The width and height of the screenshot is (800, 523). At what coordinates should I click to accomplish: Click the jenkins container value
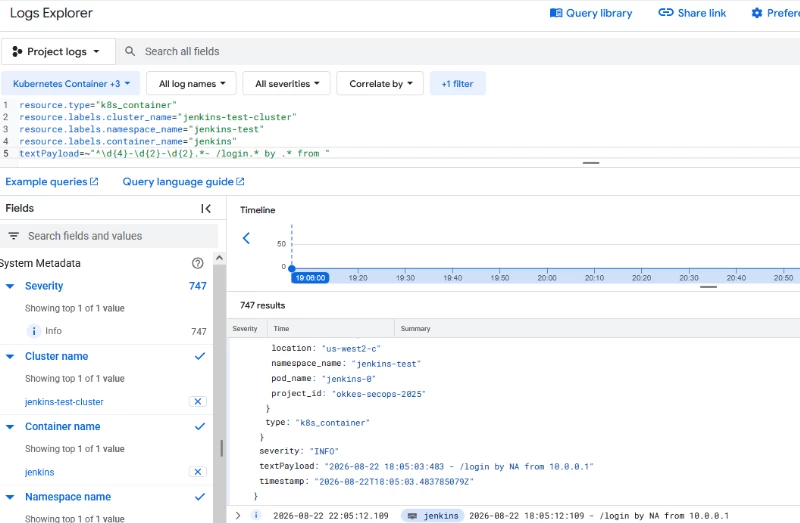[39, 472]
